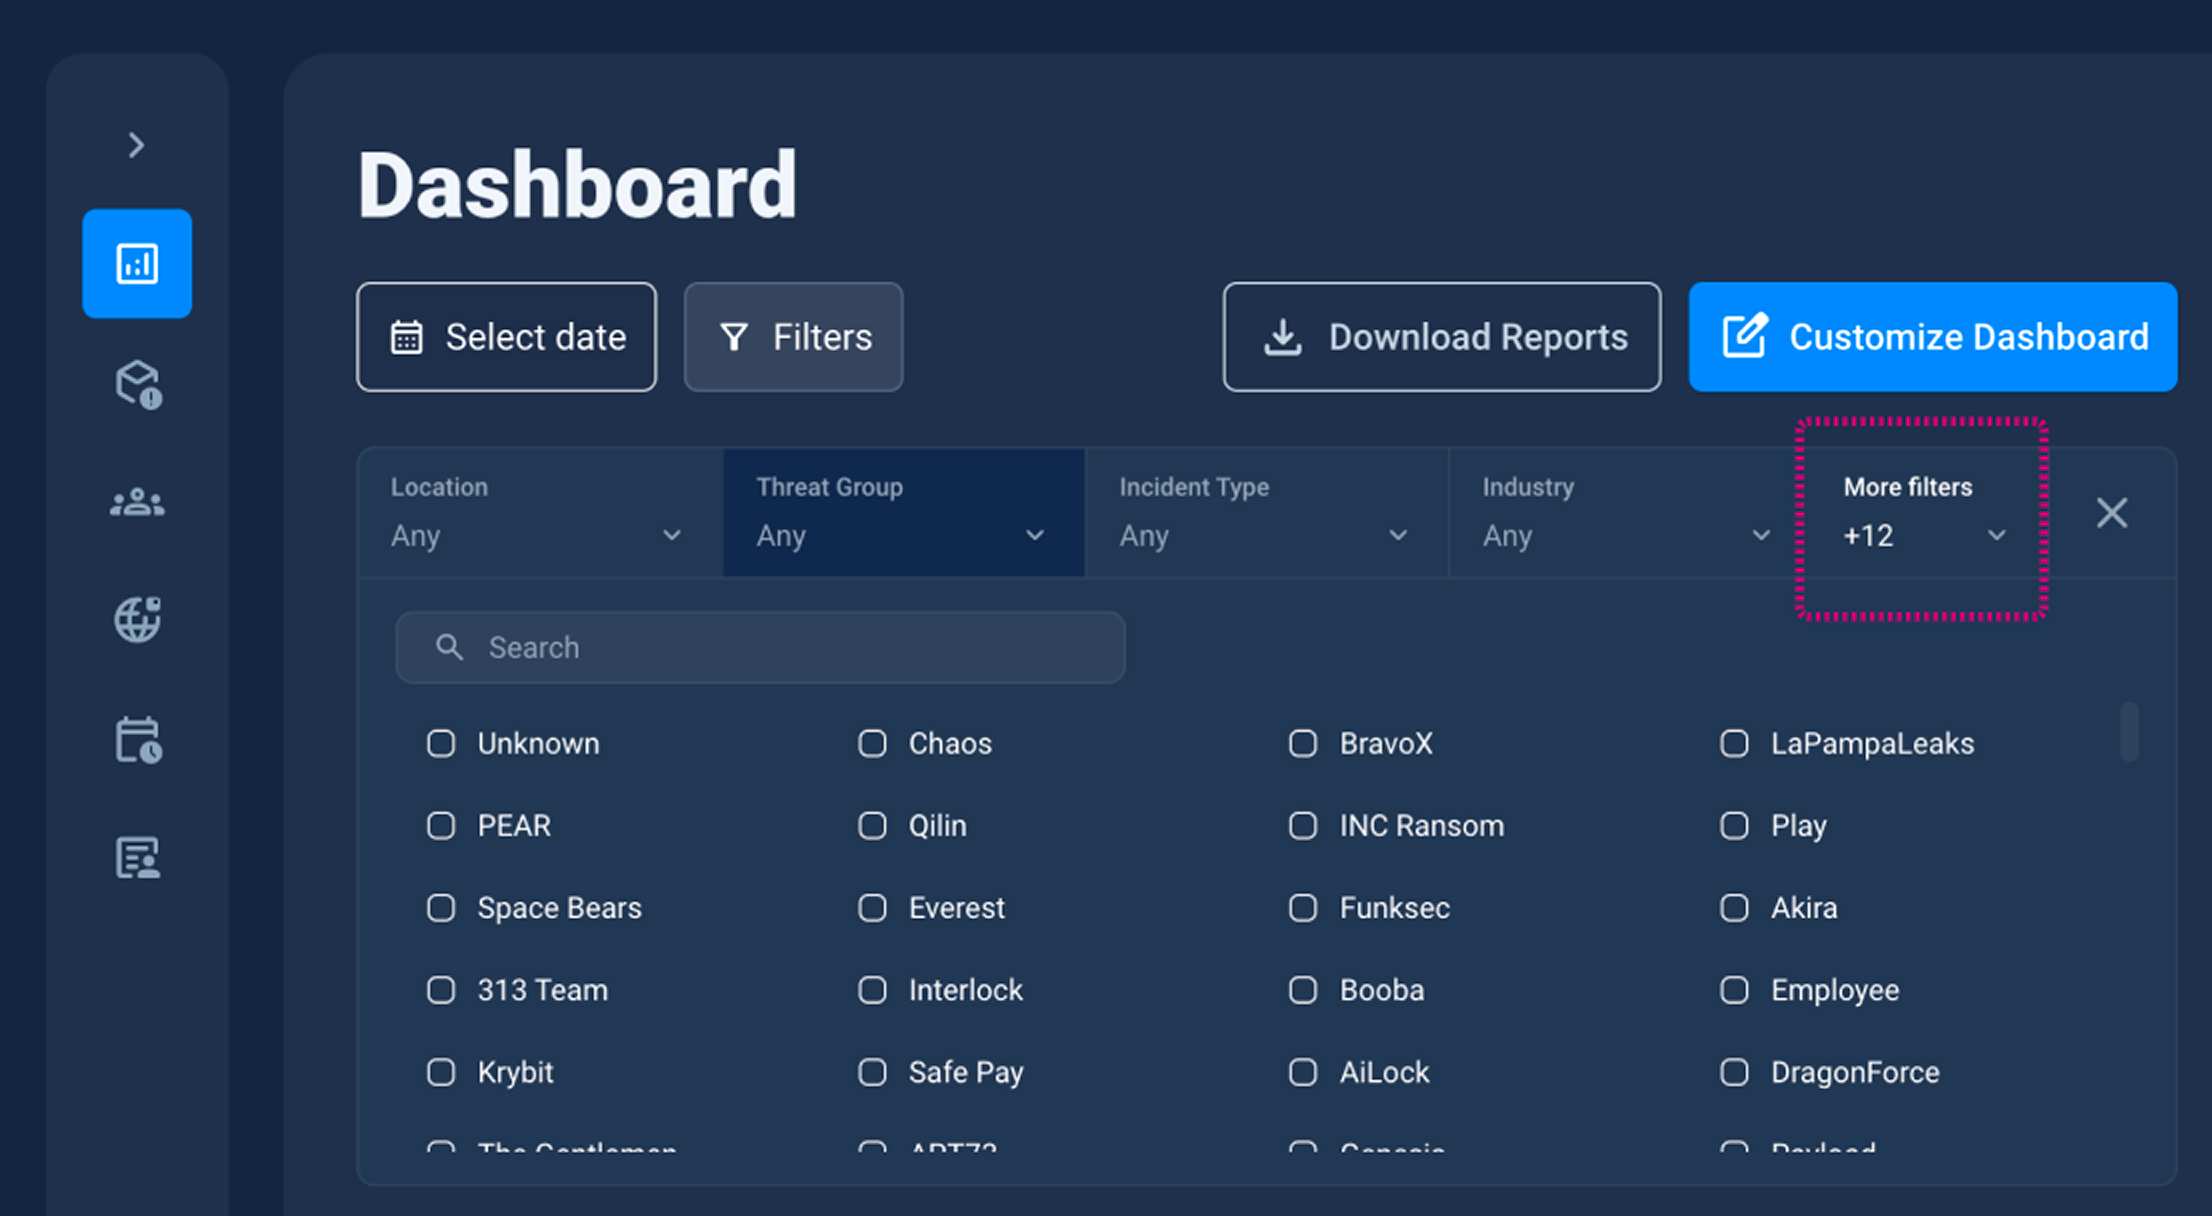Open the user report list icon in sidebar
Image resolution: width=2212 pixels, height=1216 pixels.
(x=138, y=858)
